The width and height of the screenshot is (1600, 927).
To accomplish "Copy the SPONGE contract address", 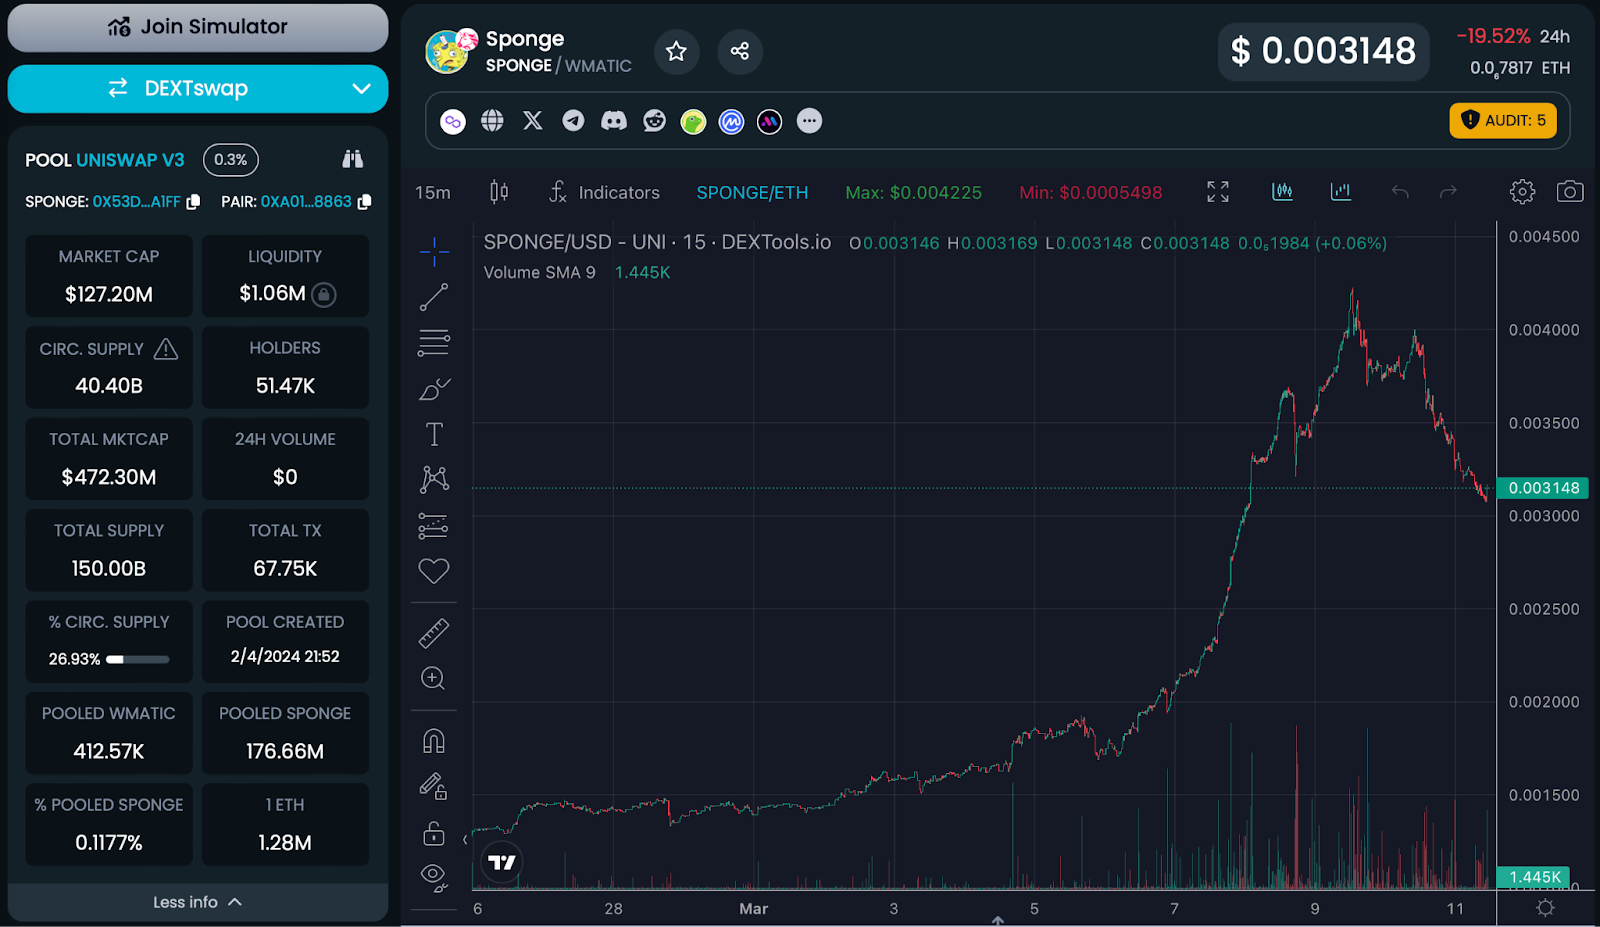I will pos(194,202).
